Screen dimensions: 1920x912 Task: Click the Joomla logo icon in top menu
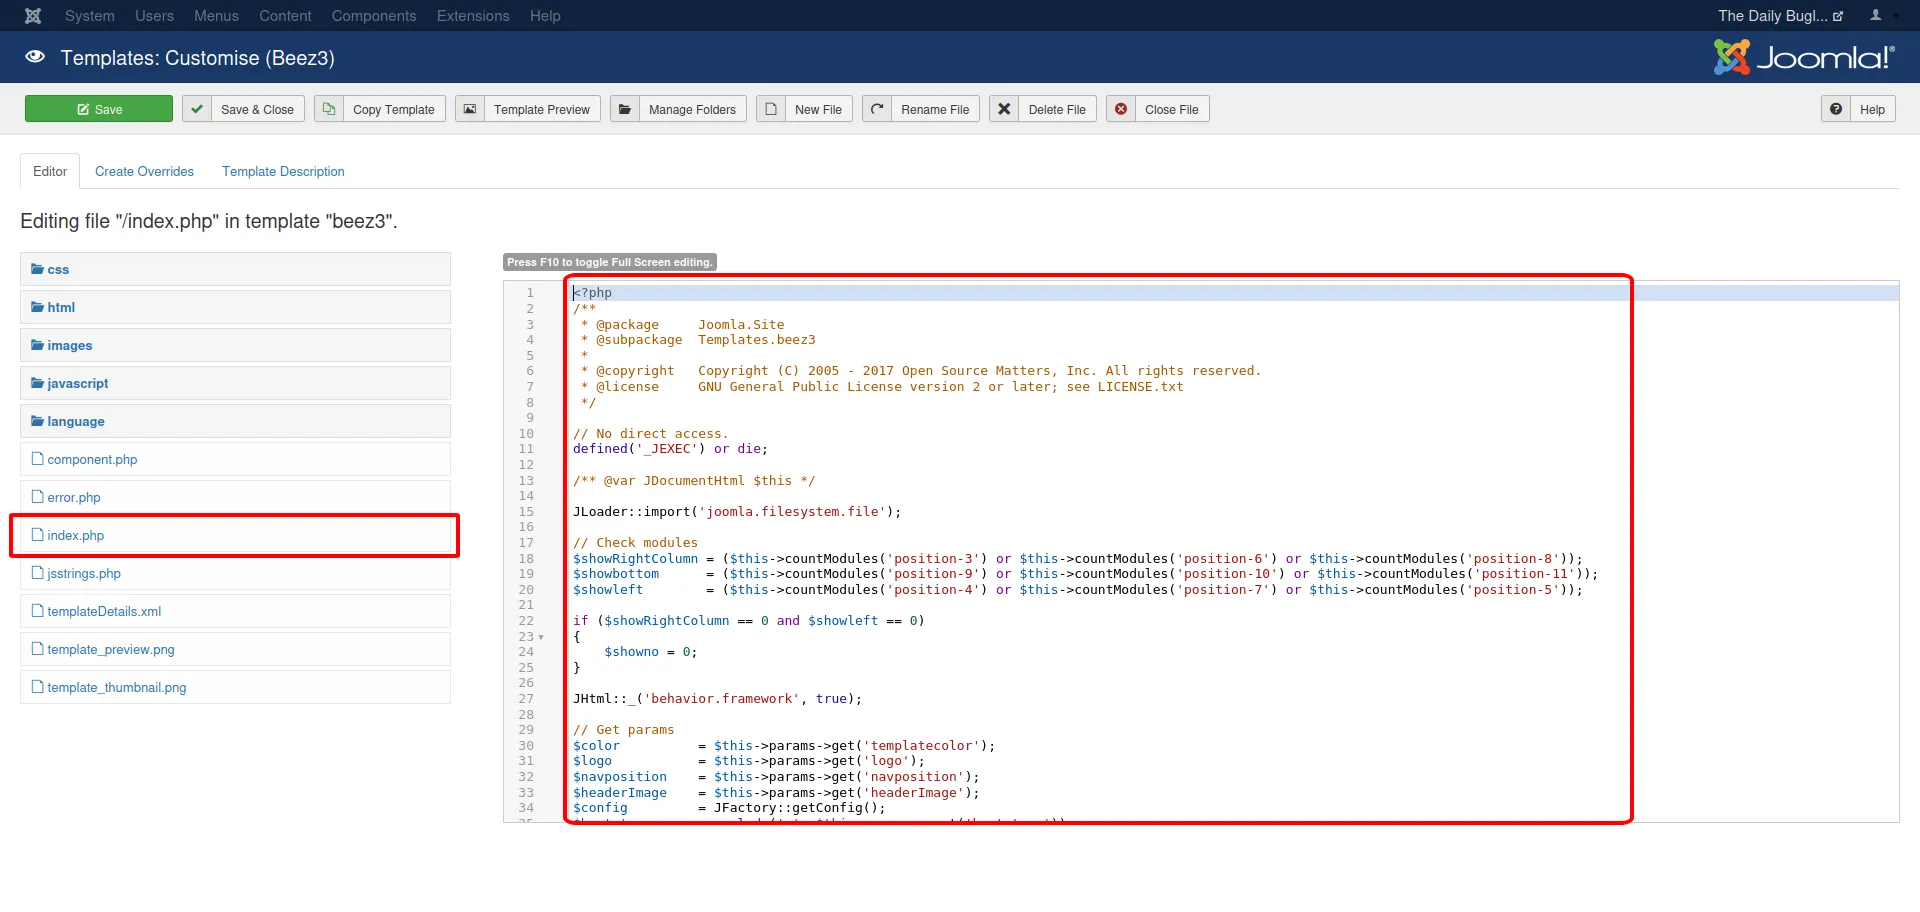[33, 16]
